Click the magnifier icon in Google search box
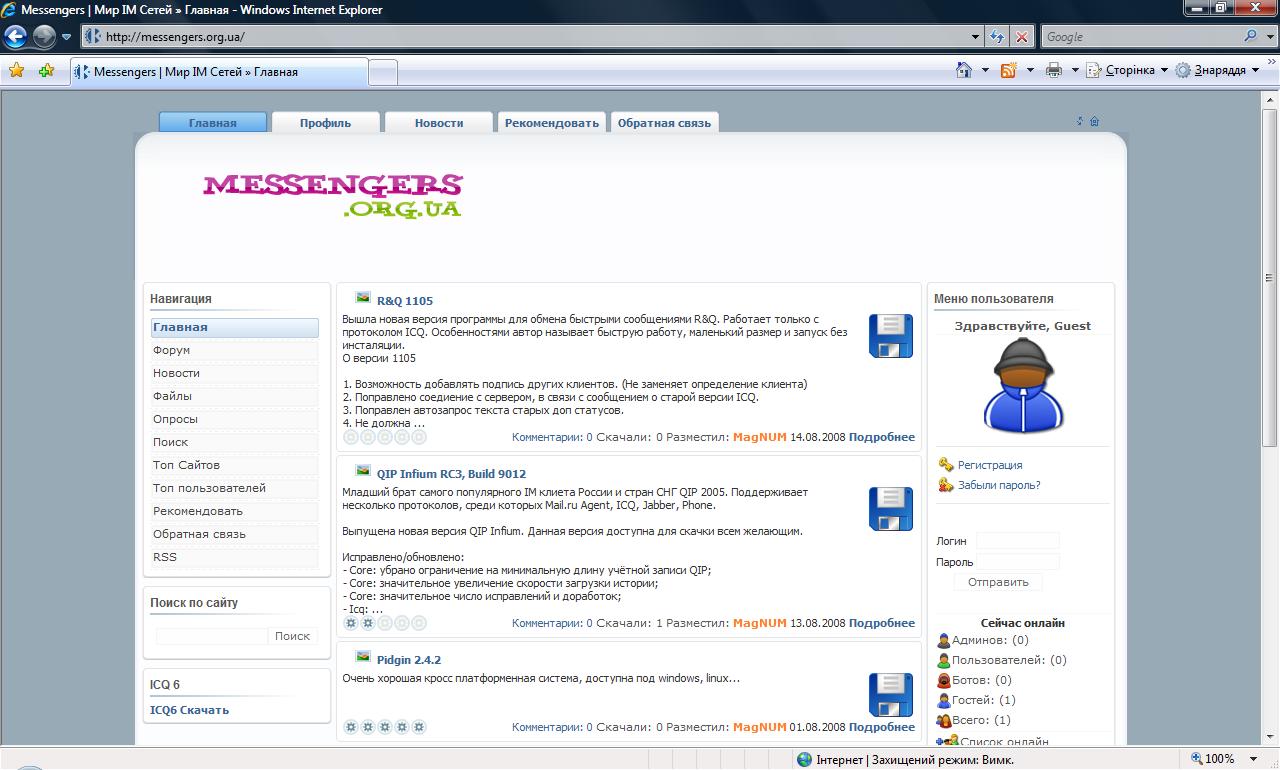 tap(1251, 36)
